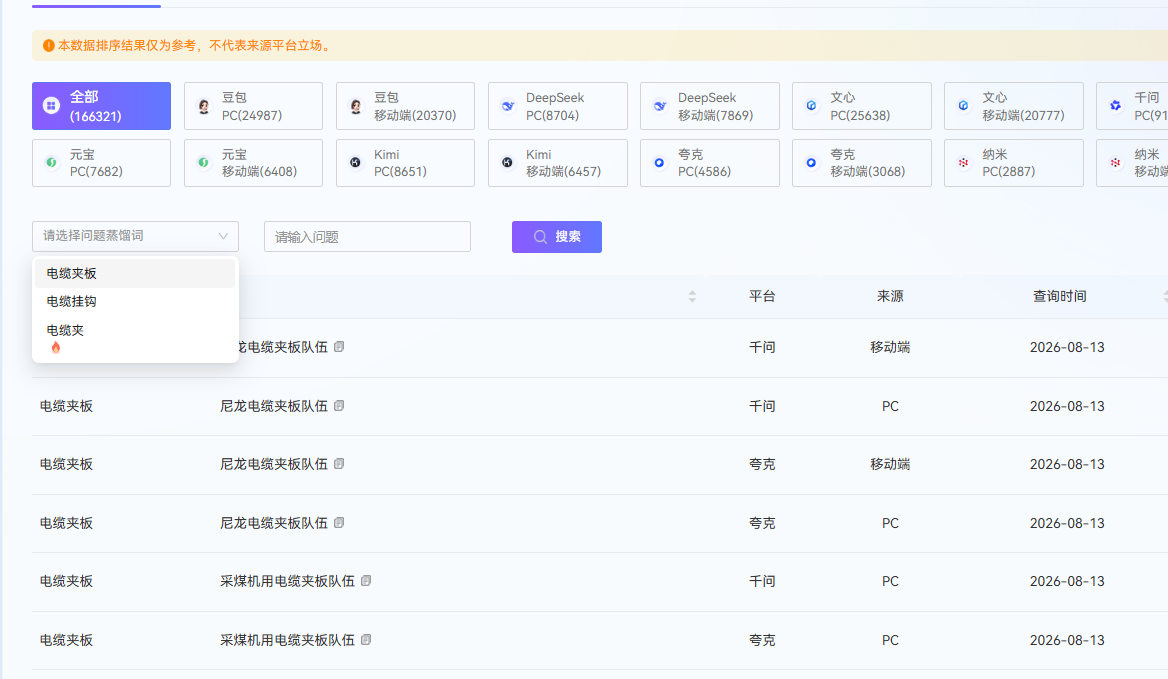The width and height of the screenshot is (1168, 679).
Task: Select the 全部 (166321) platform filter card
Action: coord(101,106)
